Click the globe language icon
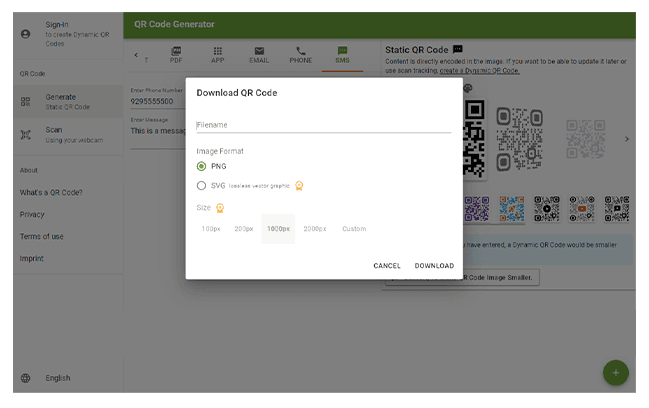The image size is (649, 408). [x=26, y=378]
